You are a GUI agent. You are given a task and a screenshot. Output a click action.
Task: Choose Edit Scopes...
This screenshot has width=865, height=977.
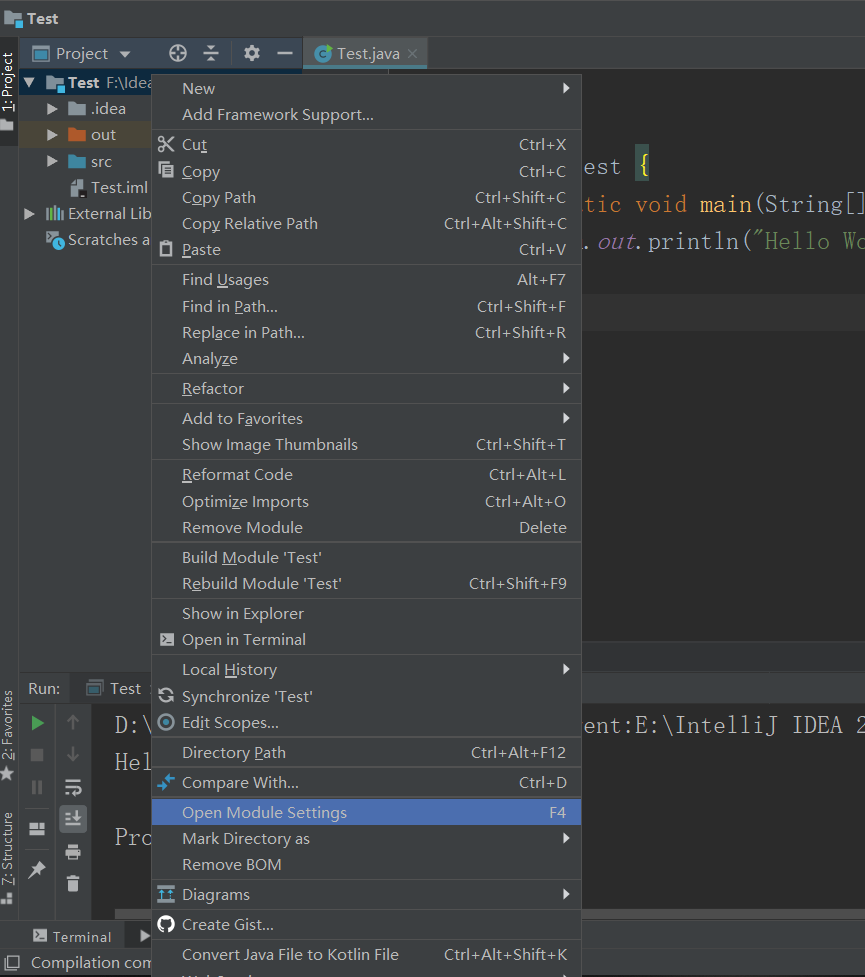point(366,723)
